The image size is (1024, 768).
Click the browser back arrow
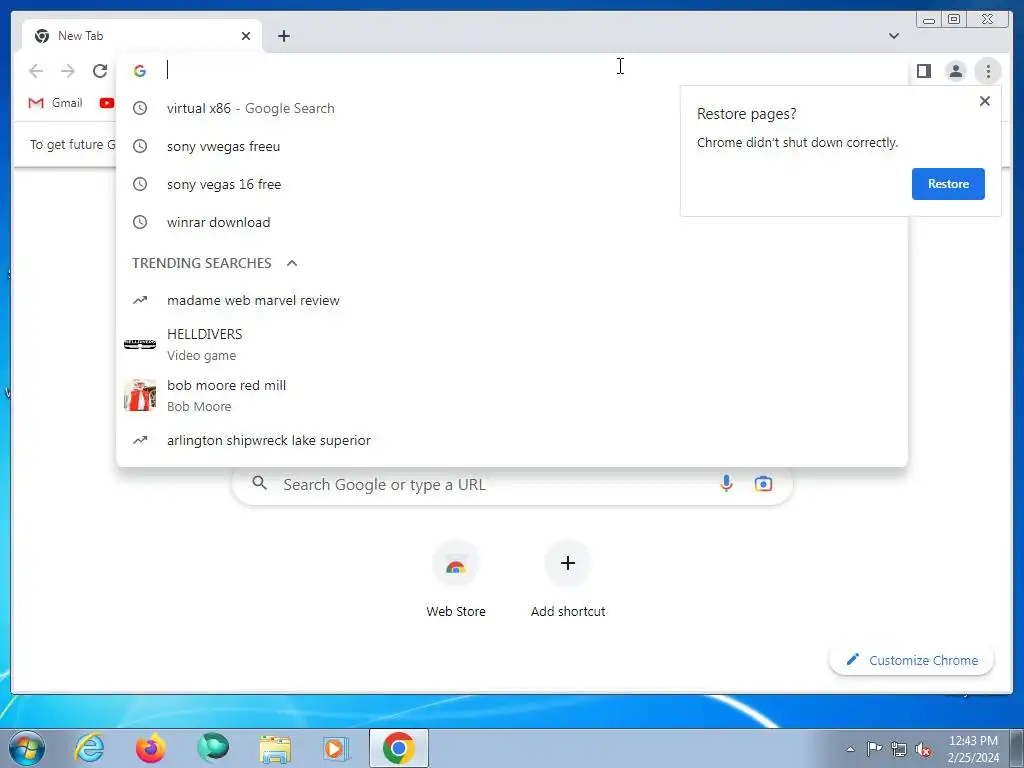(36, 71)
